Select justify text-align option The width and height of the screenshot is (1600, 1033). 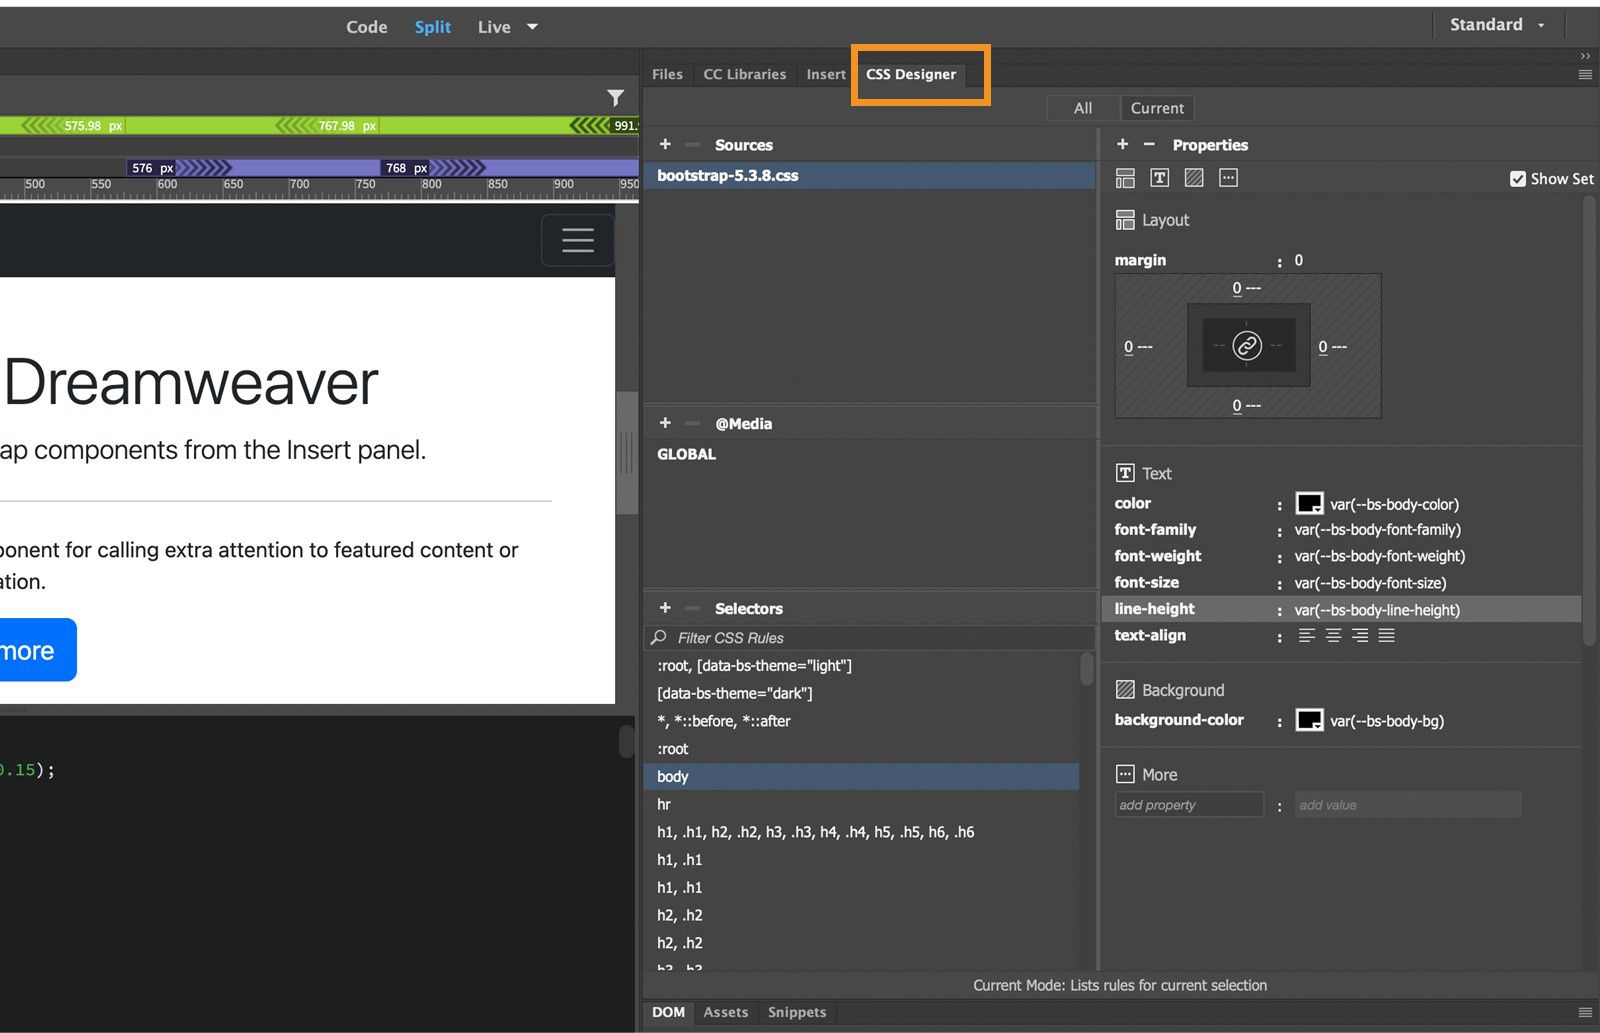coord(1387,635)
